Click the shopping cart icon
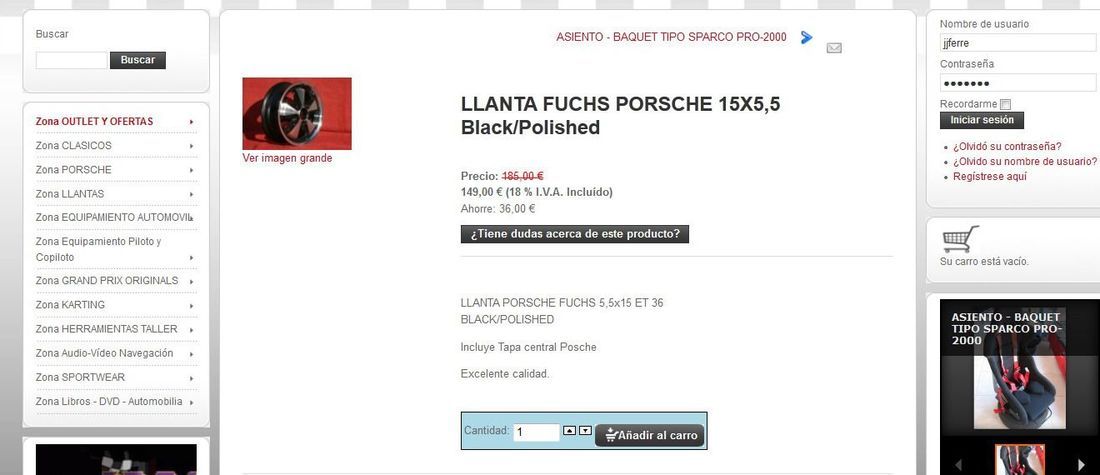The image size is (1100, 475). click(960, 239)
